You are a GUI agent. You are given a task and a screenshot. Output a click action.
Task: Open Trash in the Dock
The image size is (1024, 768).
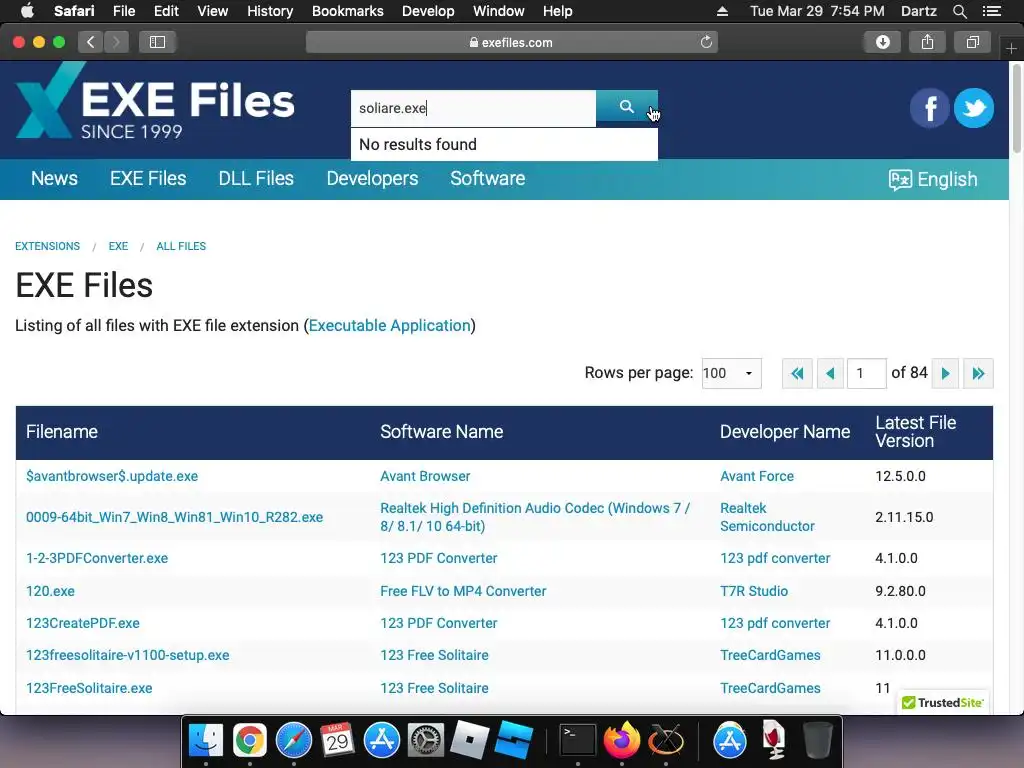point(817,741)
